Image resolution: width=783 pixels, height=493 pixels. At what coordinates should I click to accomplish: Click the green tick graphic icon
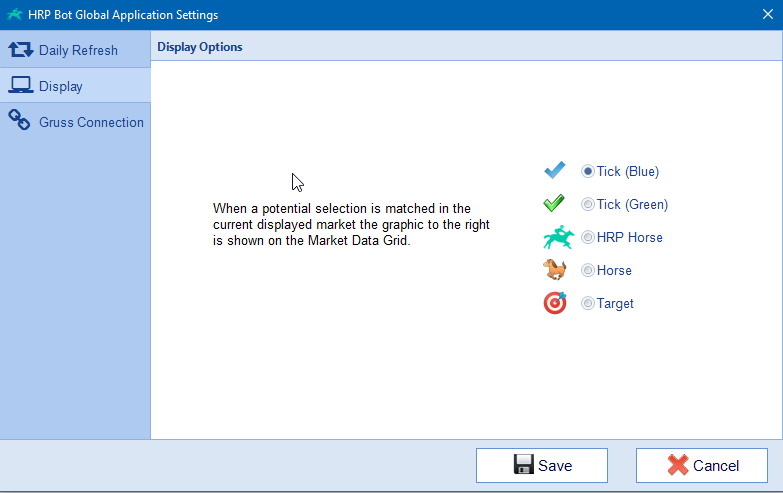(554, 203)
